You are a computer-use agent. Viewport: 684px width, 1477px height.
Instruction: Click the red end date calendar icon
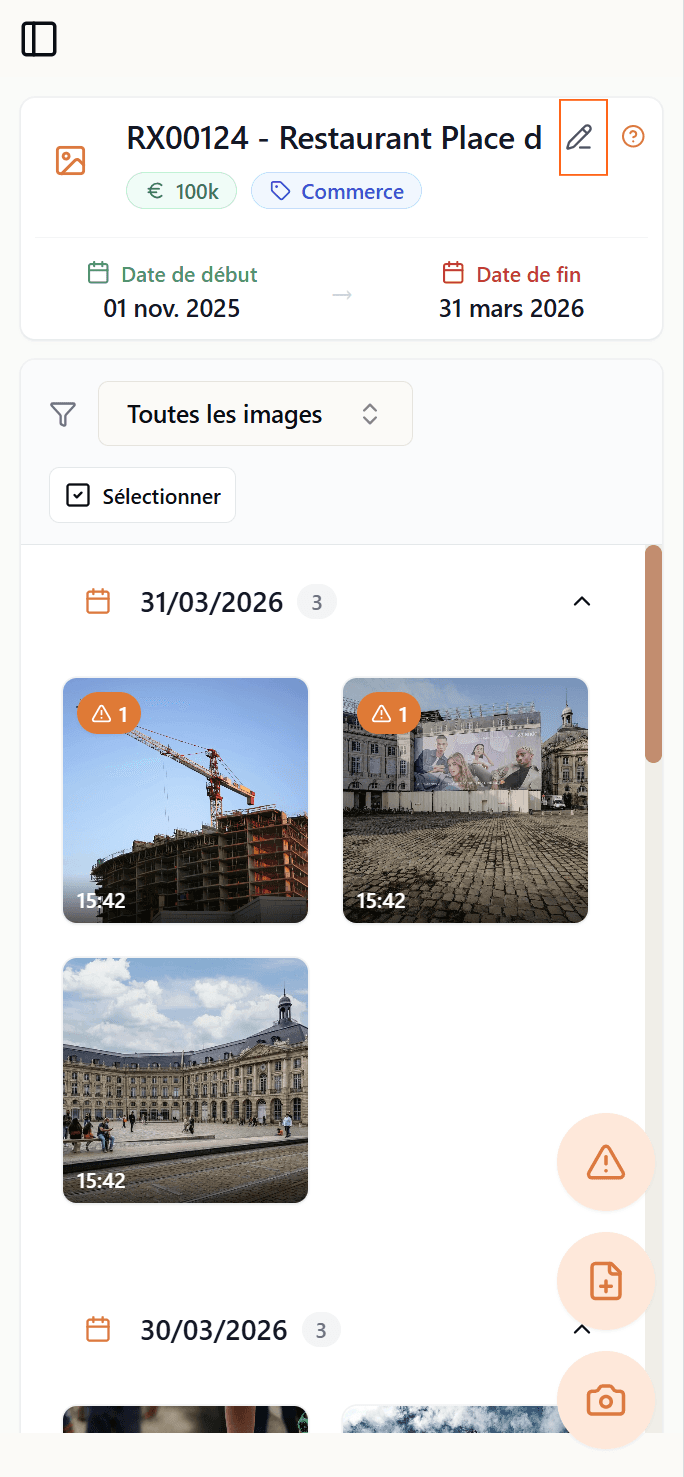pos(453,273)
